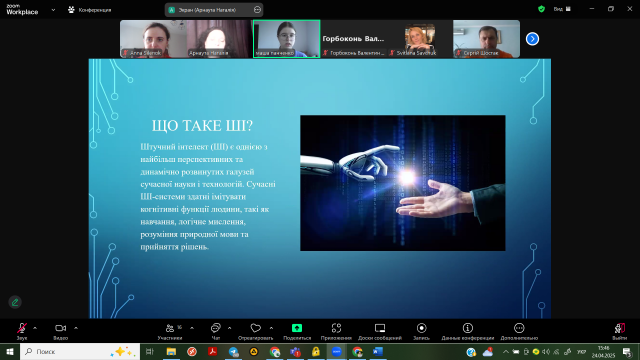The image size is (640, 360).
Task: Open Данные конференции meeting info
Action: (x=468, y=331)
